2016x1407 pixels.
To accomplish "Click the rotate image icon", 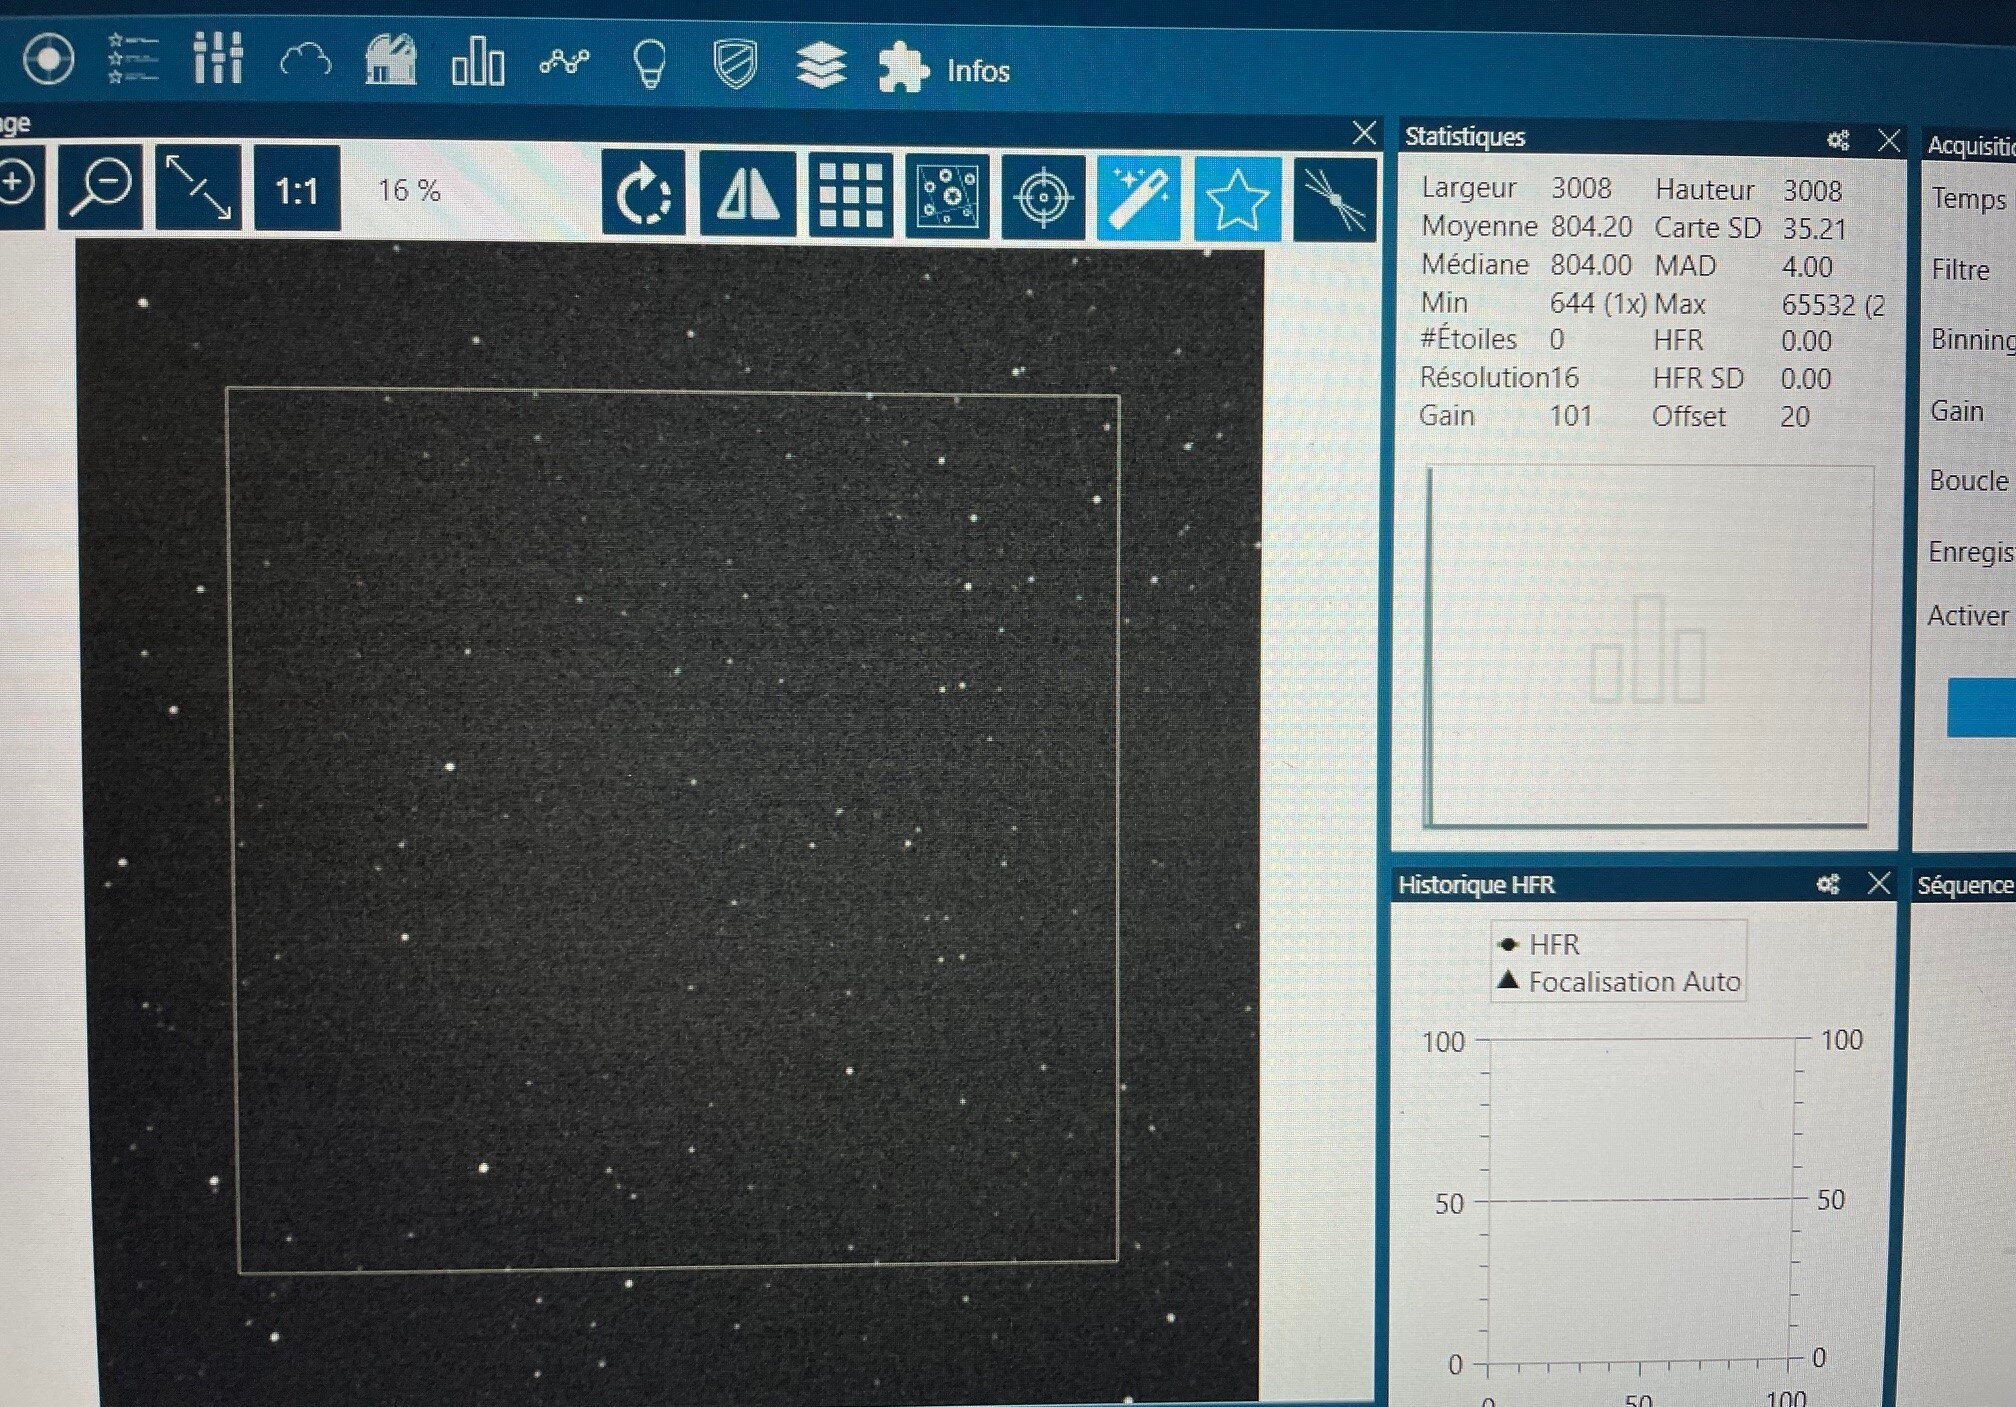I will (x=643, y=194).
